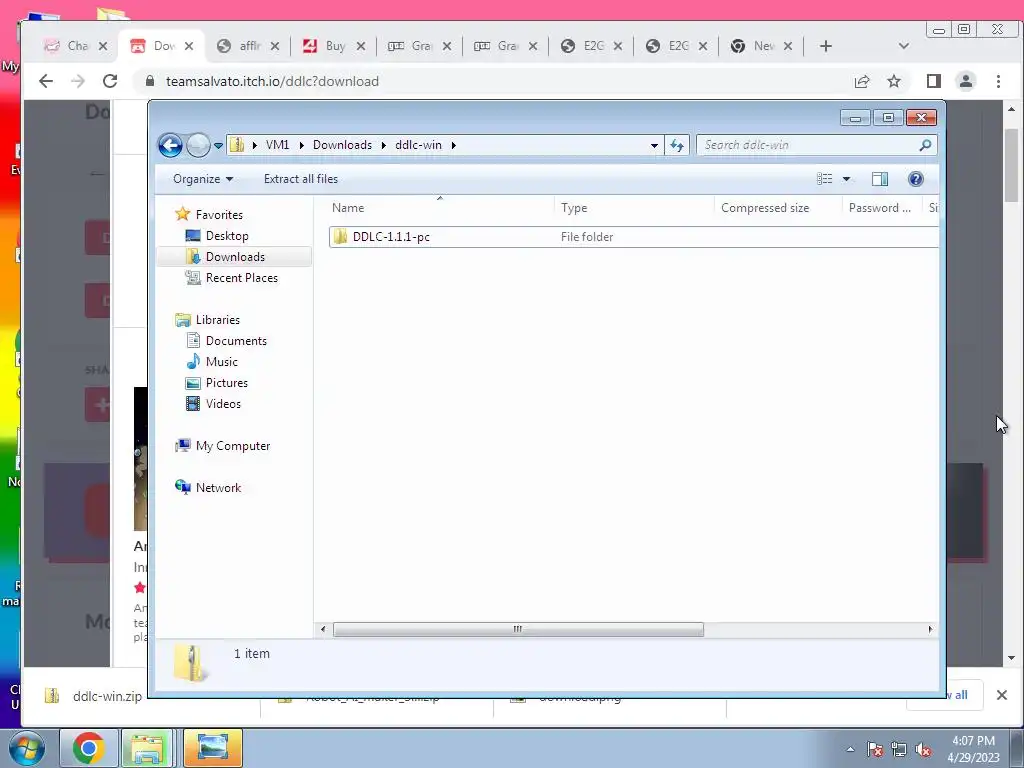The width and height of the screenshot is (1024, 768).
Task: Select Favorites in navigation pane
Action: coord(219,215)
